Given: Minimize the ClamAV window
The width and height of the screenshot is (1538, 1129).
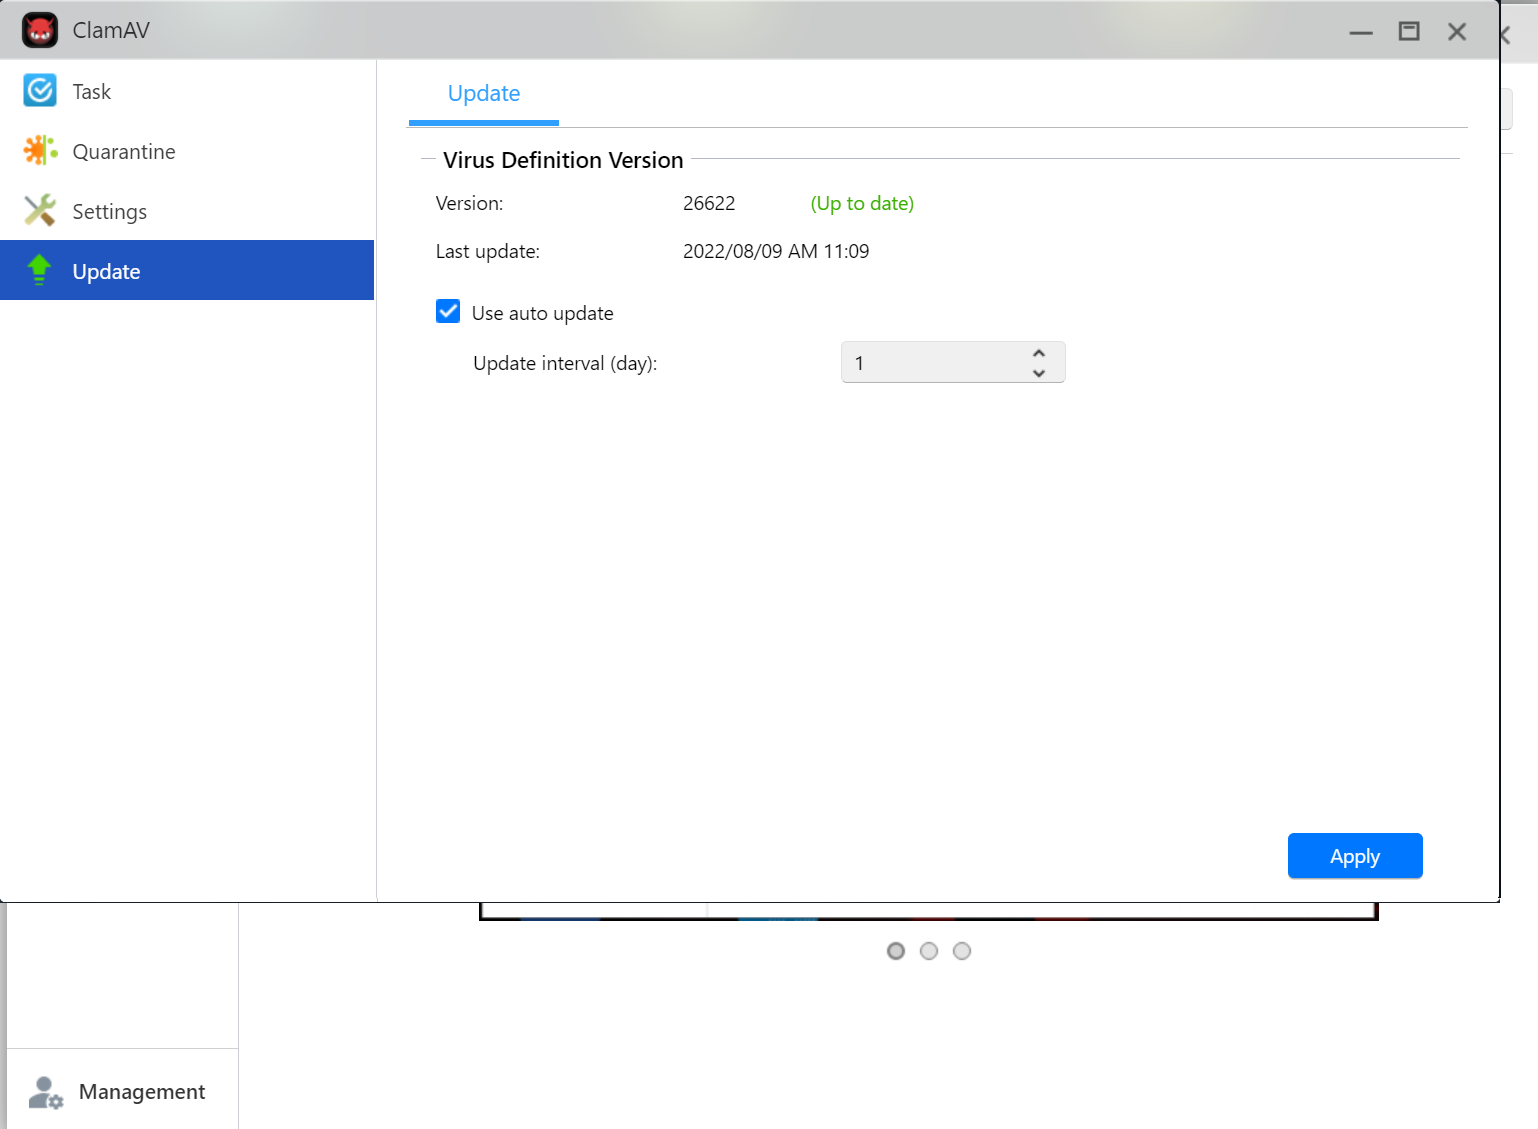Looking at the screenshot, I should pos(1361,32).
